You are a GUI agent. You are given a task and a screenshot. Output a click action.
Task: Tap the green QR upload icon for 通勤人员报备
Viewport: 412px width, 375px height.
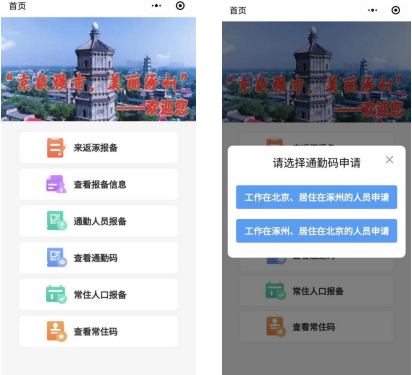coord(56,221)
